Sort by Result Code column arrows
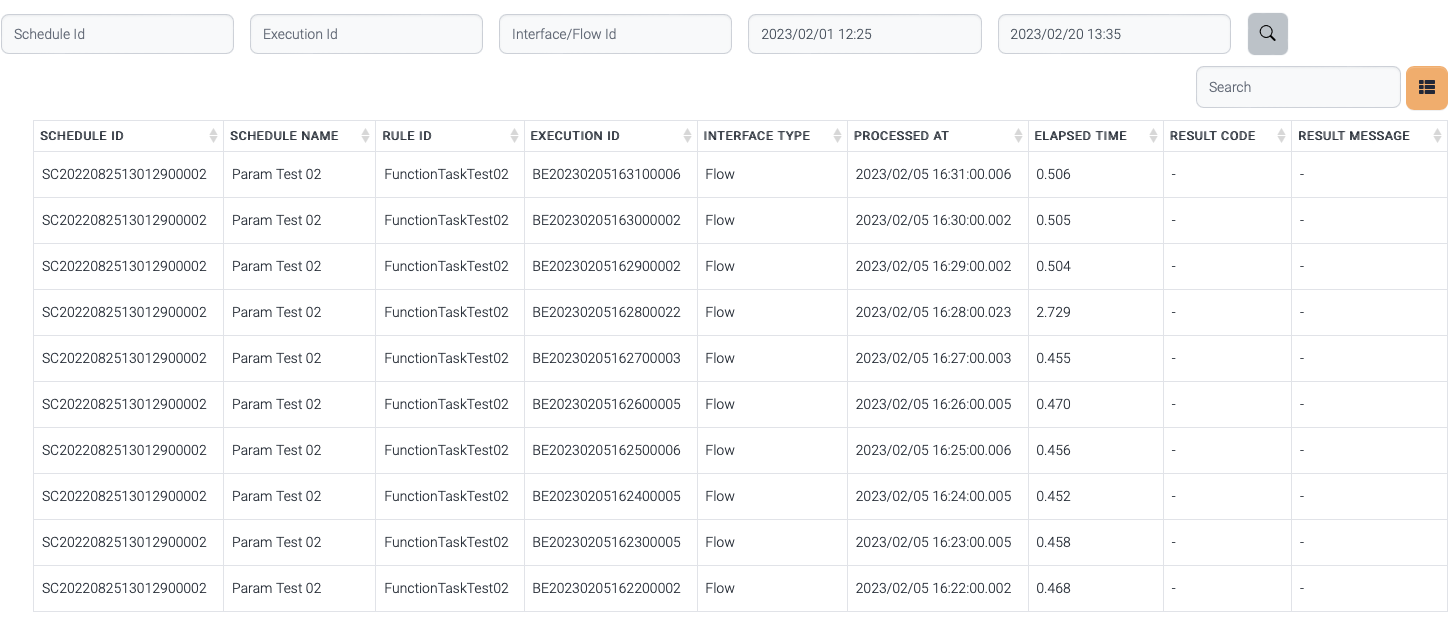Viewport: 1456px width, 620px height. point(1281,136)
